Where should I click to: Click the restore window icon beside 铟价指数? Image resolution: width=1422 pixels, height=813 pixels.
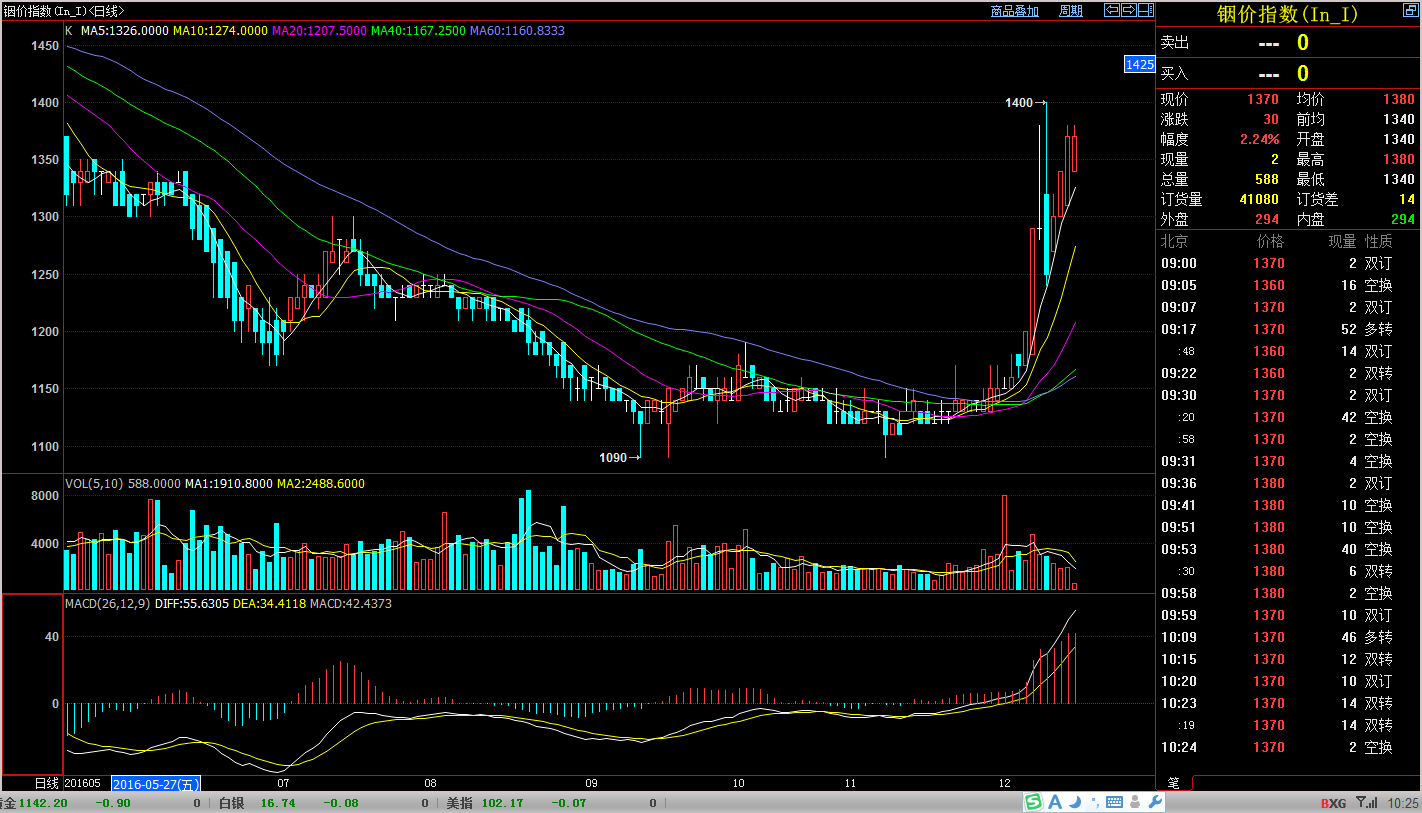point(1406,12)
